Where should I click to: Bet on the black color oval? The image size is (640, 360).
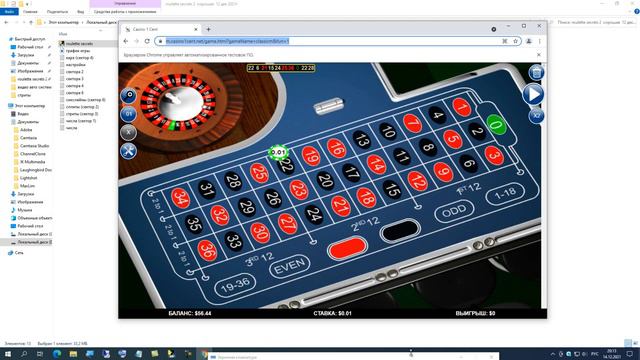400,229
